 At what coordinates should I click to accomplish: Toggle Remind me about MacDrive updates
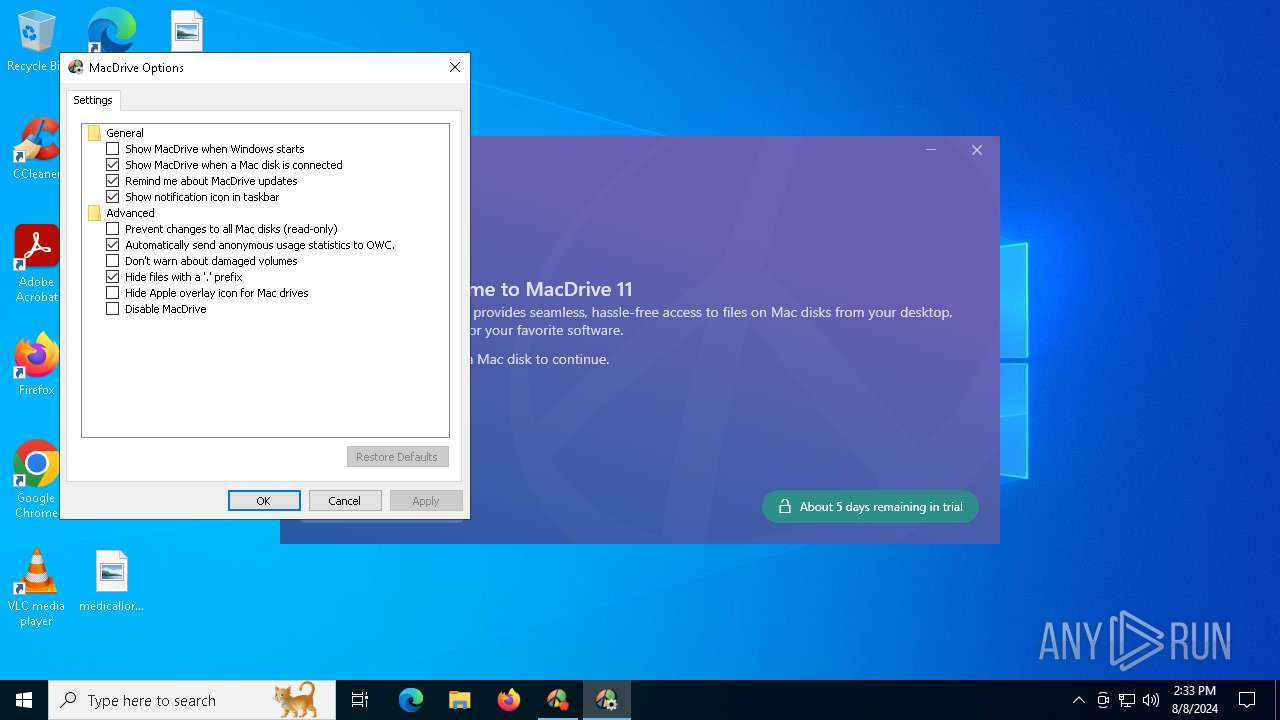click(x=112, y=181)
